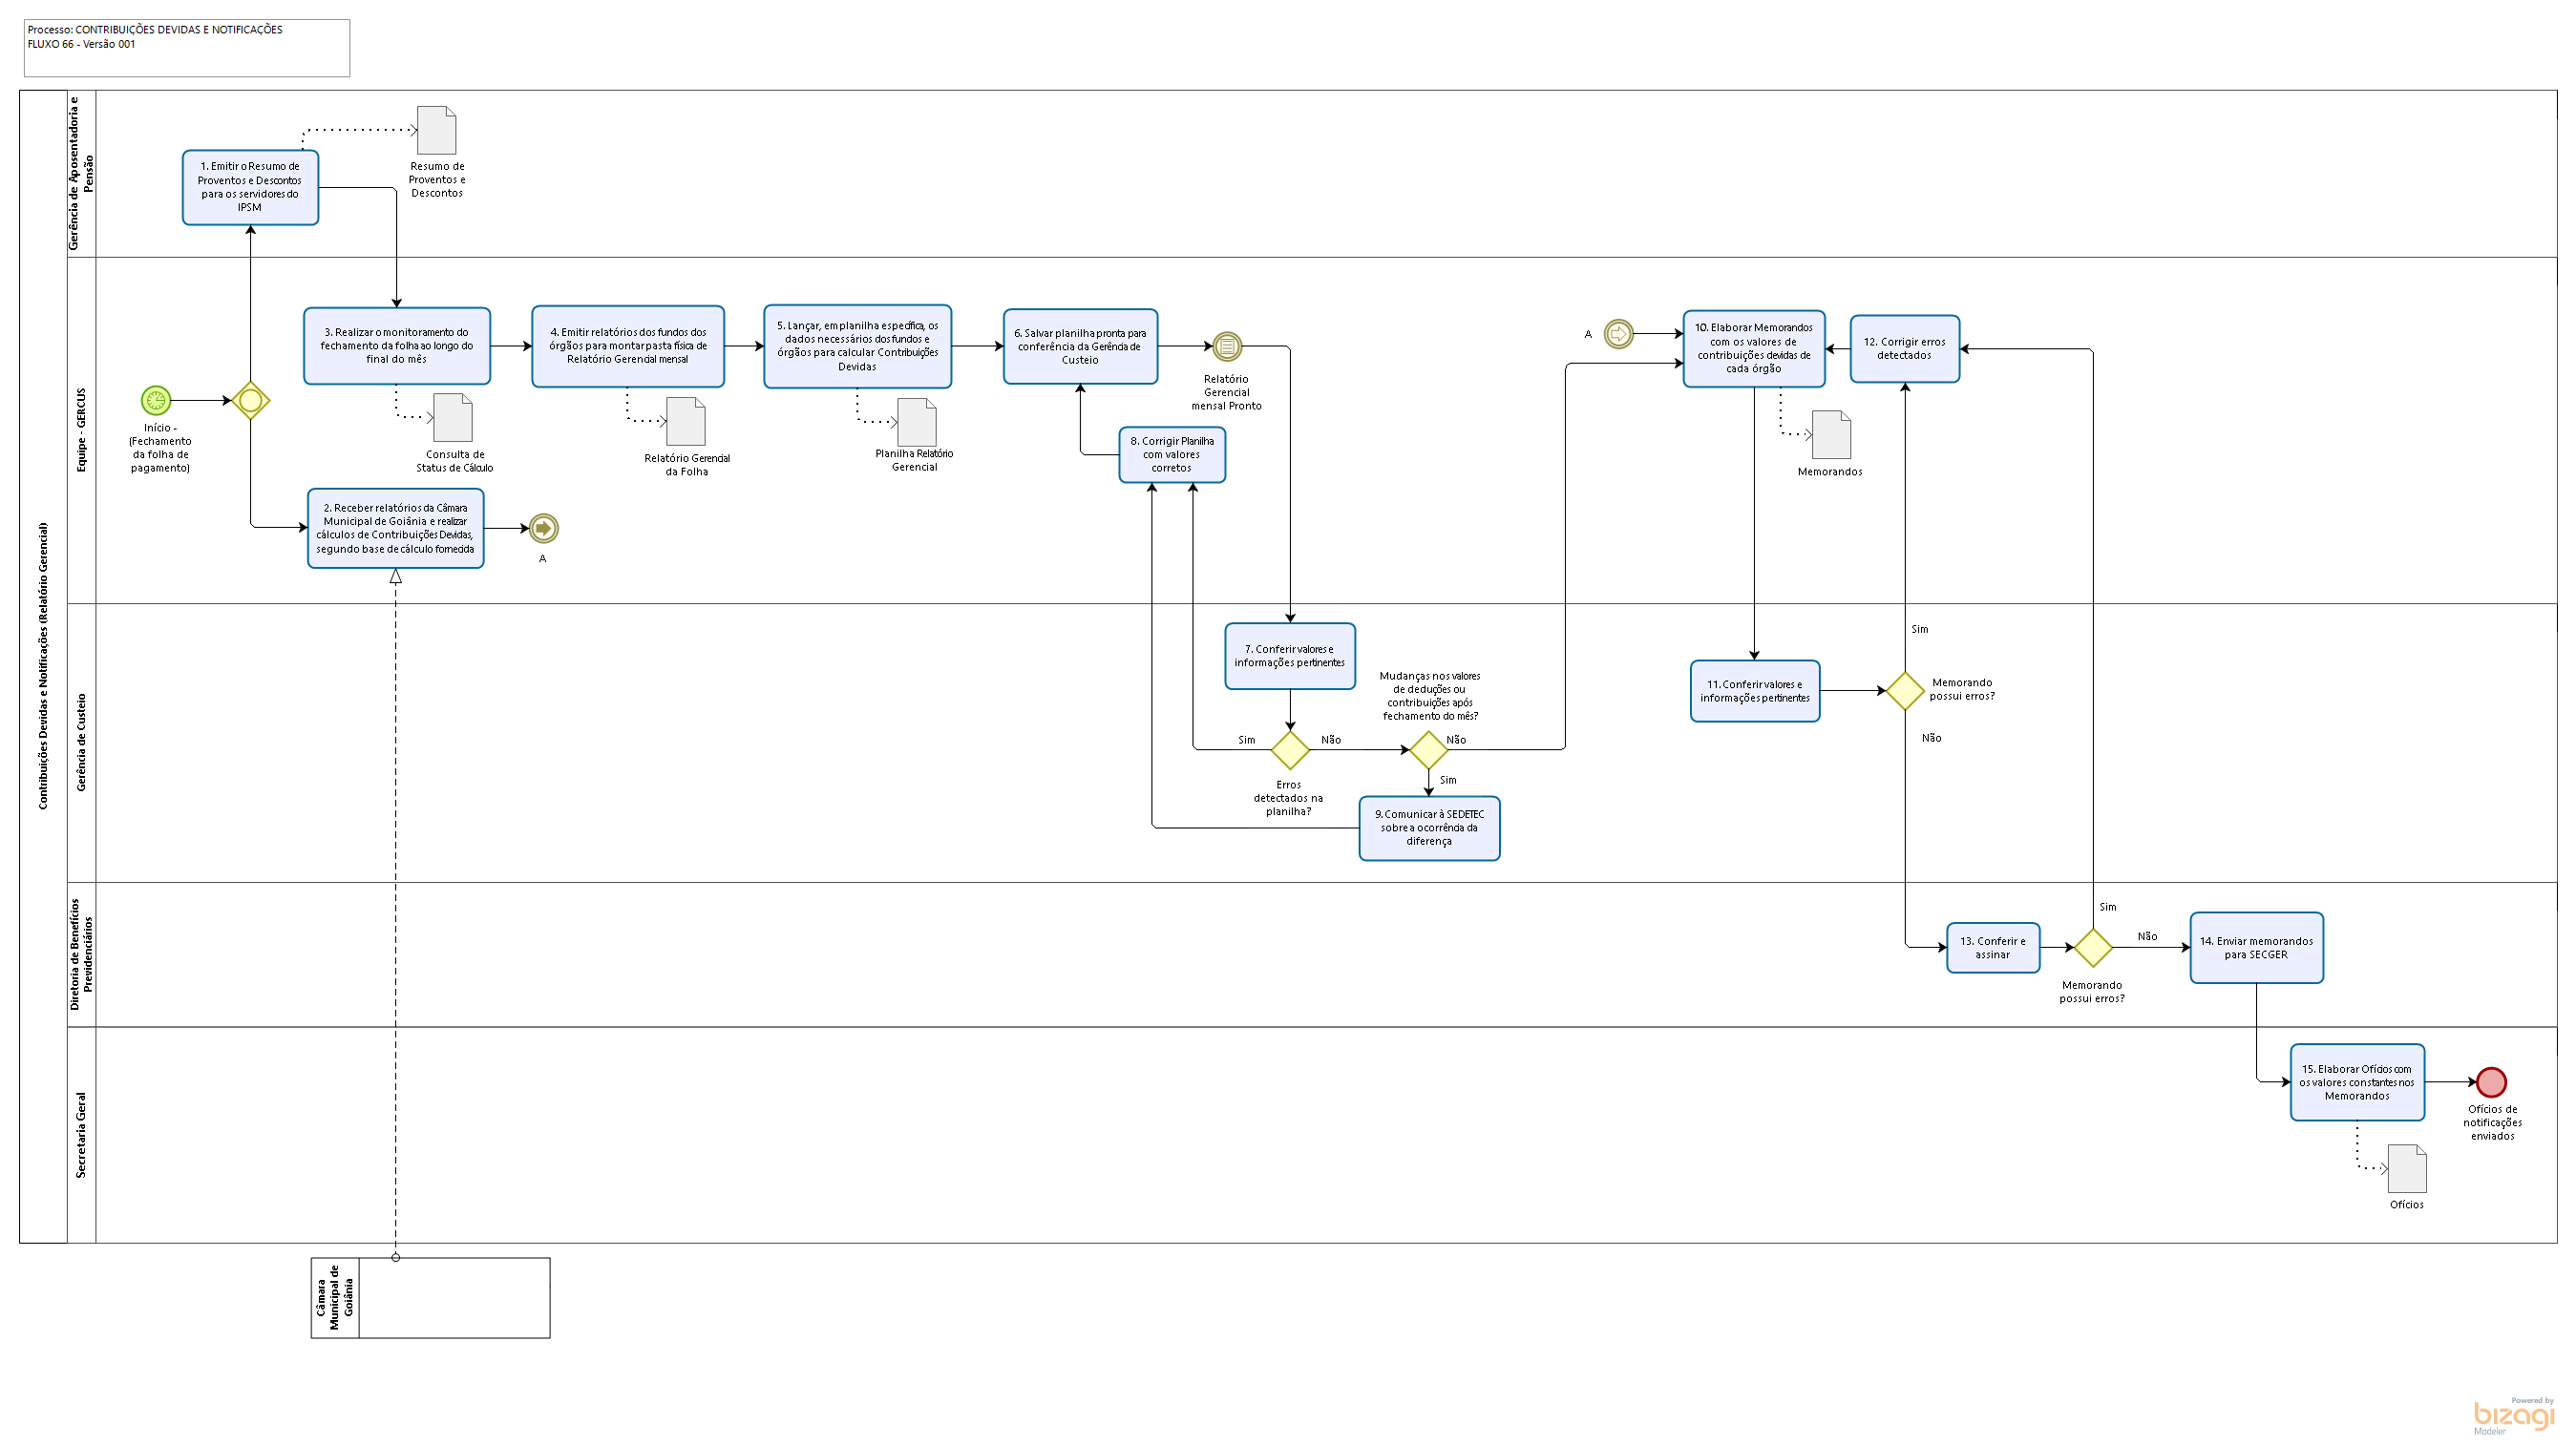The image size is (2576, 1446).
Task: Select task 1 Emitir o Resumo de Proventos
Action: click(250, 188)
